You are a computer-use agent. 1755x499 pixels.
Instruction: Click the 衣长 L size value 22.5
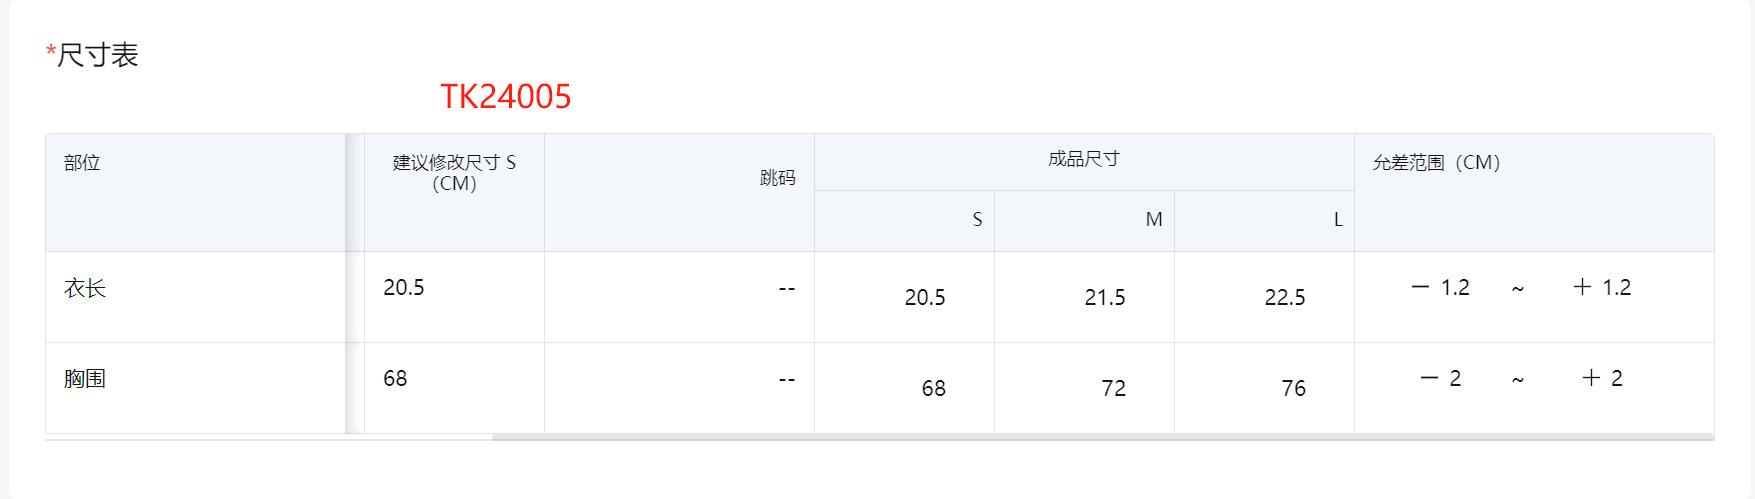point(1285,298)
